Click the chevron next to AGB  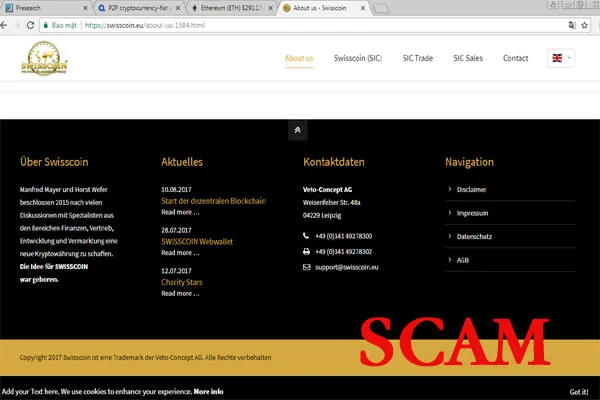(x=450, y=260)
